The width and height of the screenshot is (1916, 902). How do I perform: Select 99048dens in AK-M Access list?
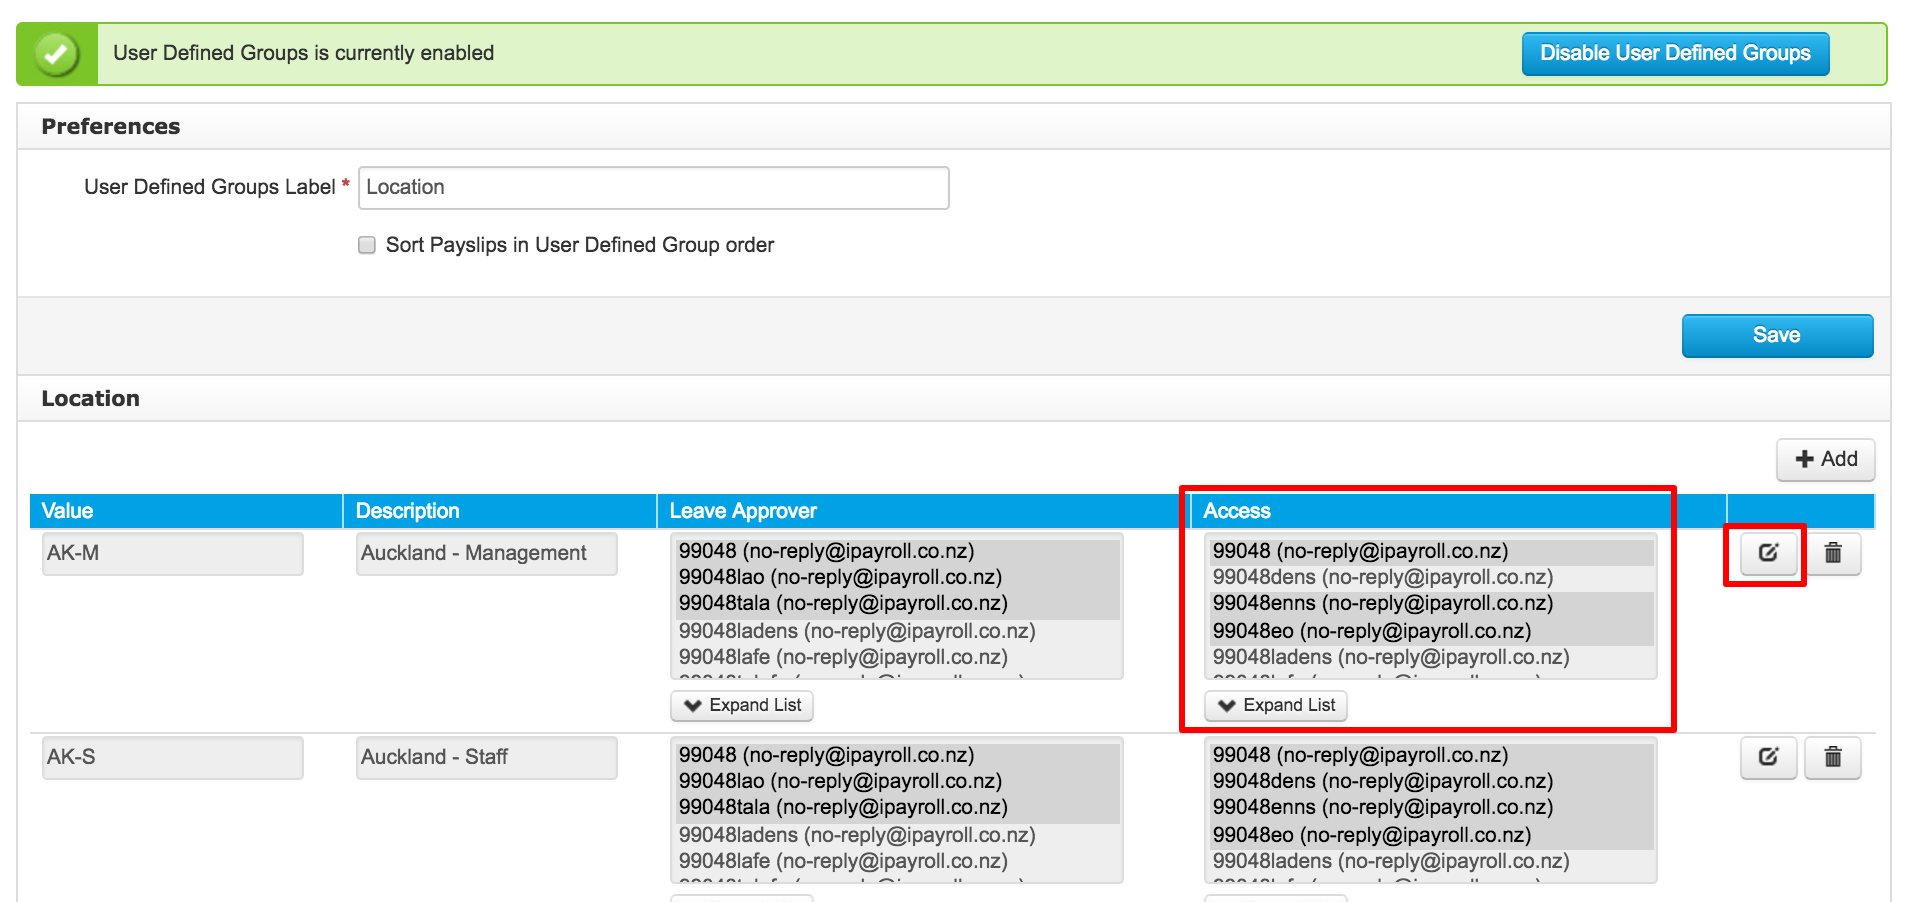pos(1431,577)
